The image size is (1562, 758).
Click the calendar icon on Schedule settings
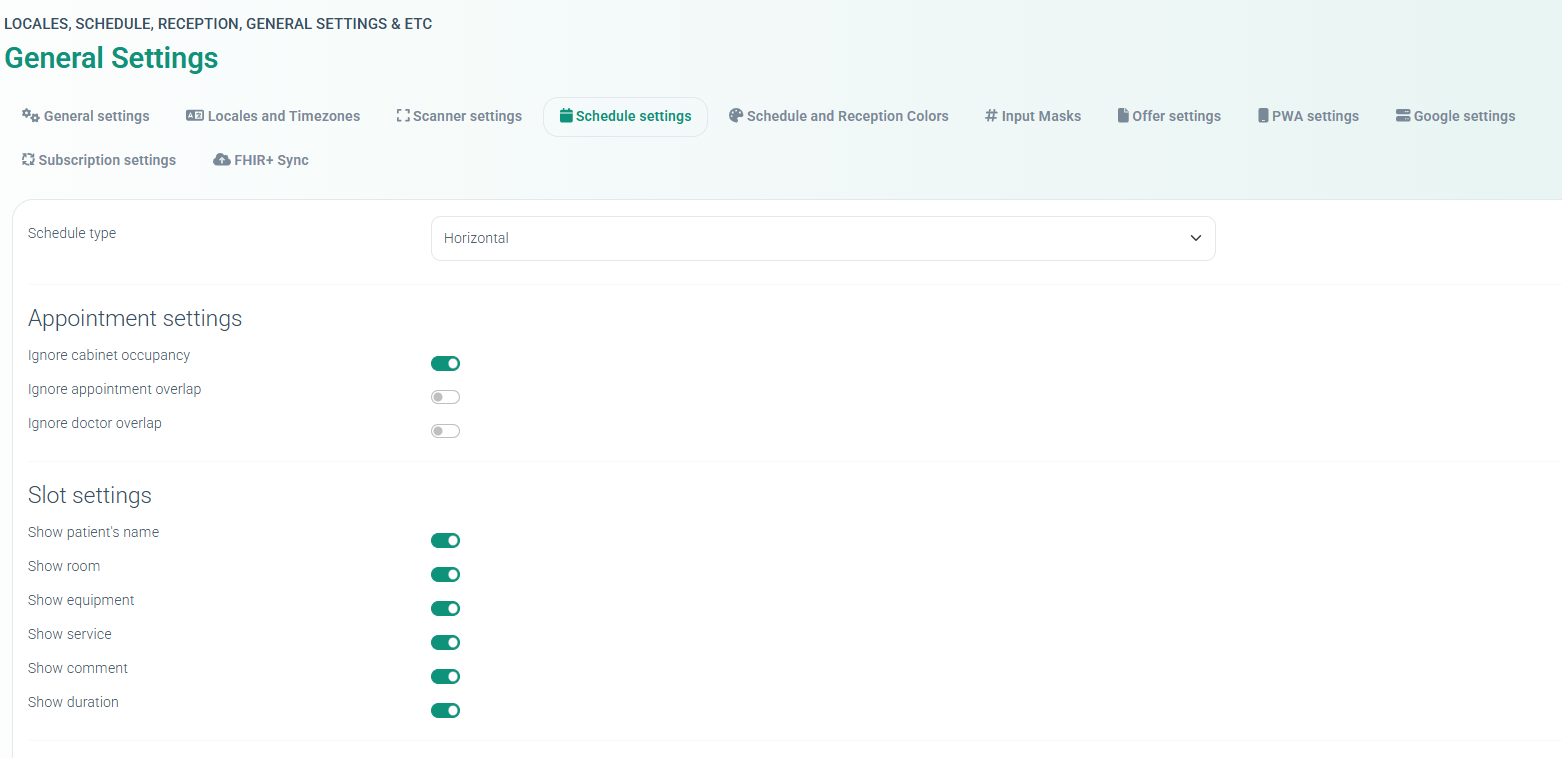(x=566, y=116)
